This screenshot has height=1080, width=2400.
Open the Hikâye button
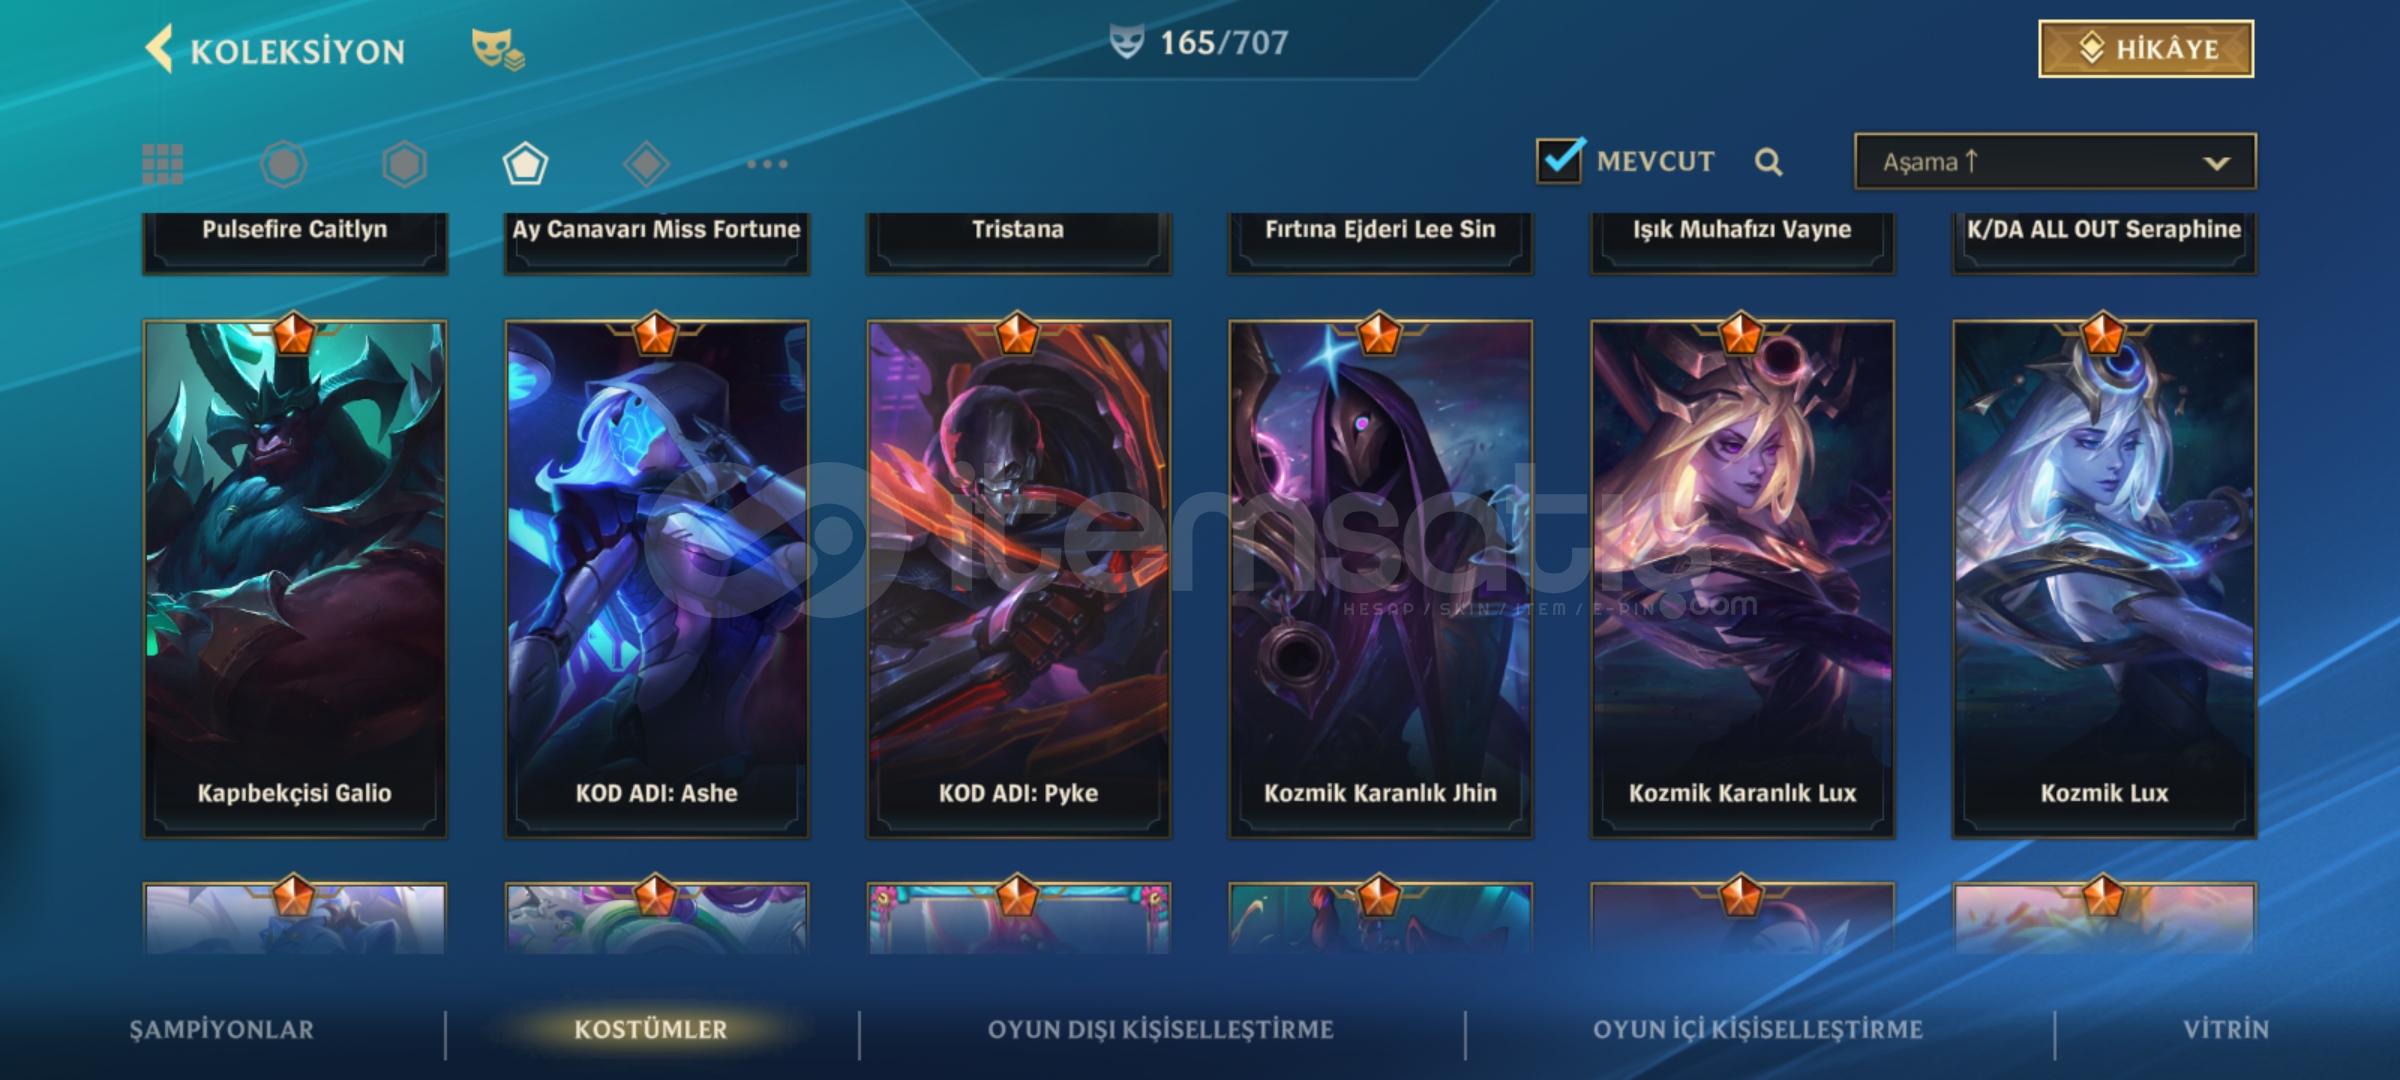2146,49
